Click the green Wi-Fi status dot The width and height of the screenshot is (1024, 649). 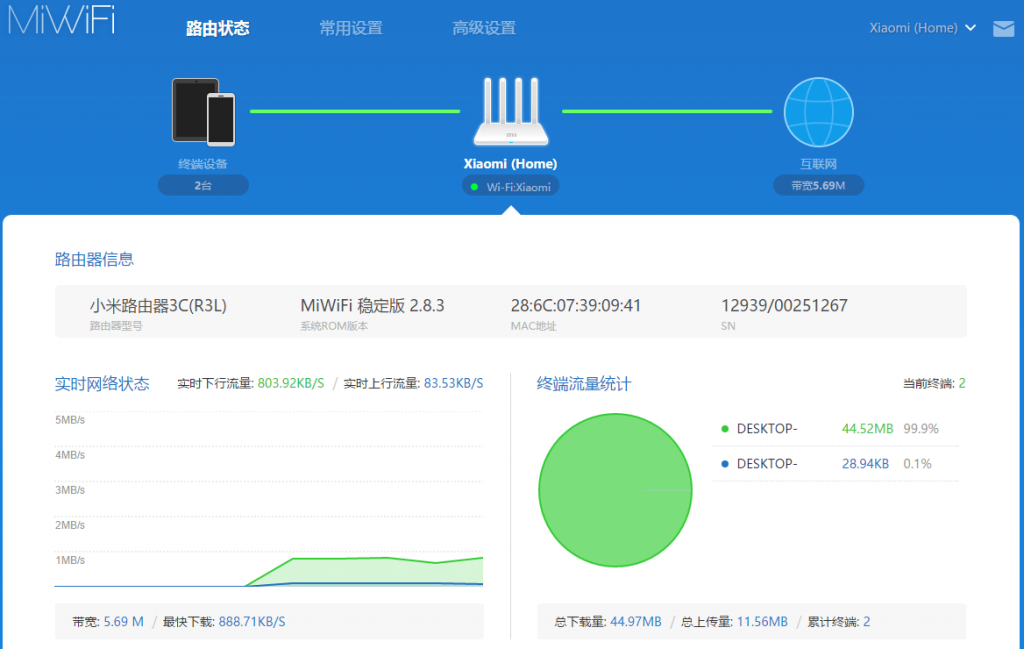(474, 187)
